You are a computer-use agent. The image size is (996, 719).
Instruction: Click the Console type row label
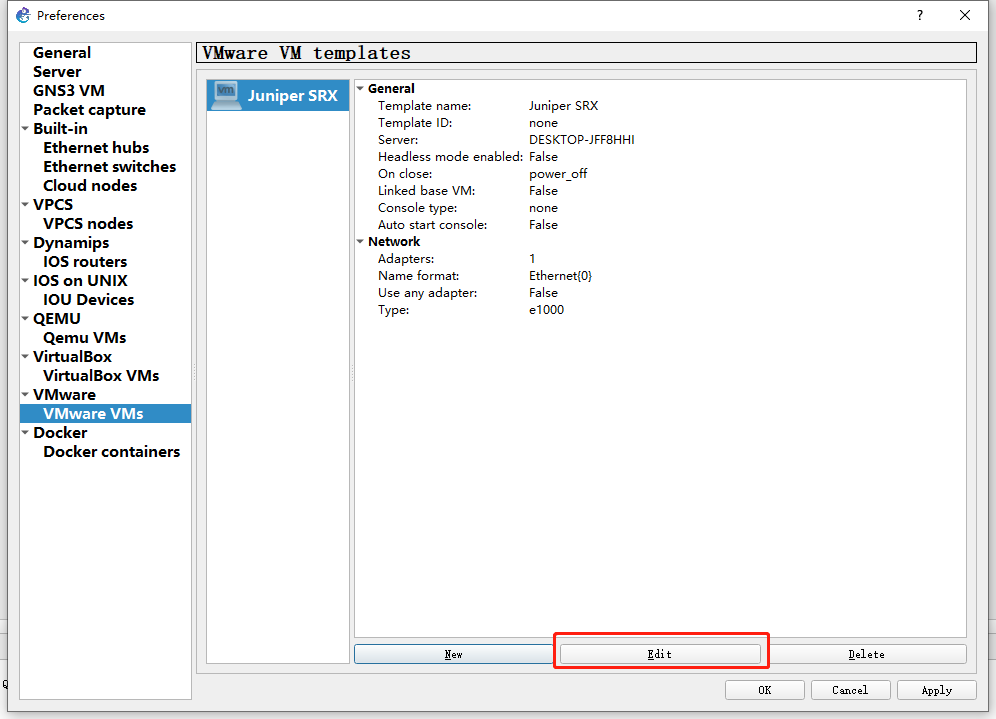click(417, 208)
